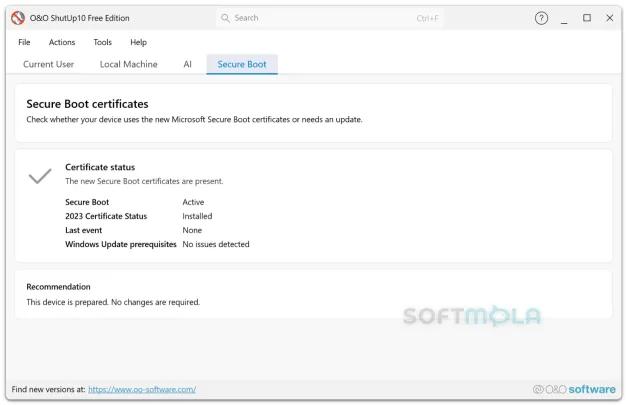This screenshot has width=627, height=405.
Task: Click the 'Active' Secure Boot value
Action: click(193, 202)
